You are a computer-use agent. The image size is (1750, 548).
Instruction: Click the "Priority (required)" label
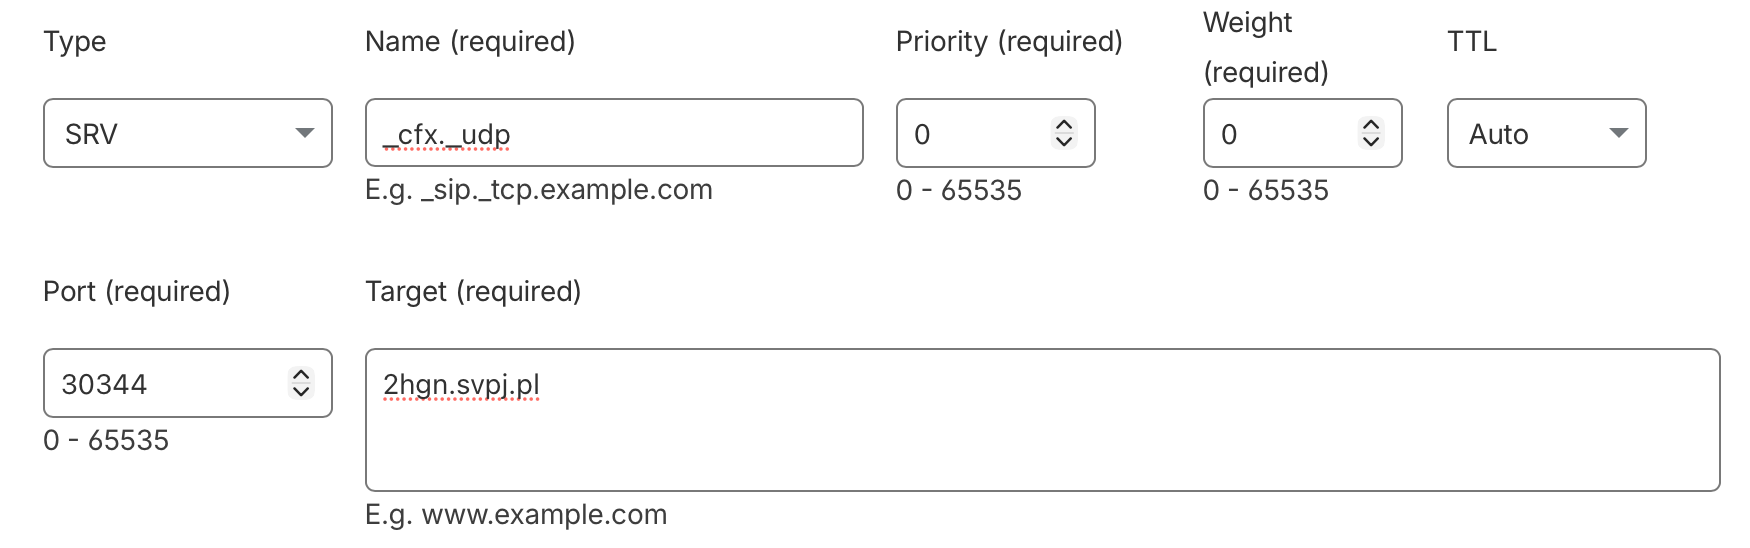pyautogui.click(x=1009, y=42)
